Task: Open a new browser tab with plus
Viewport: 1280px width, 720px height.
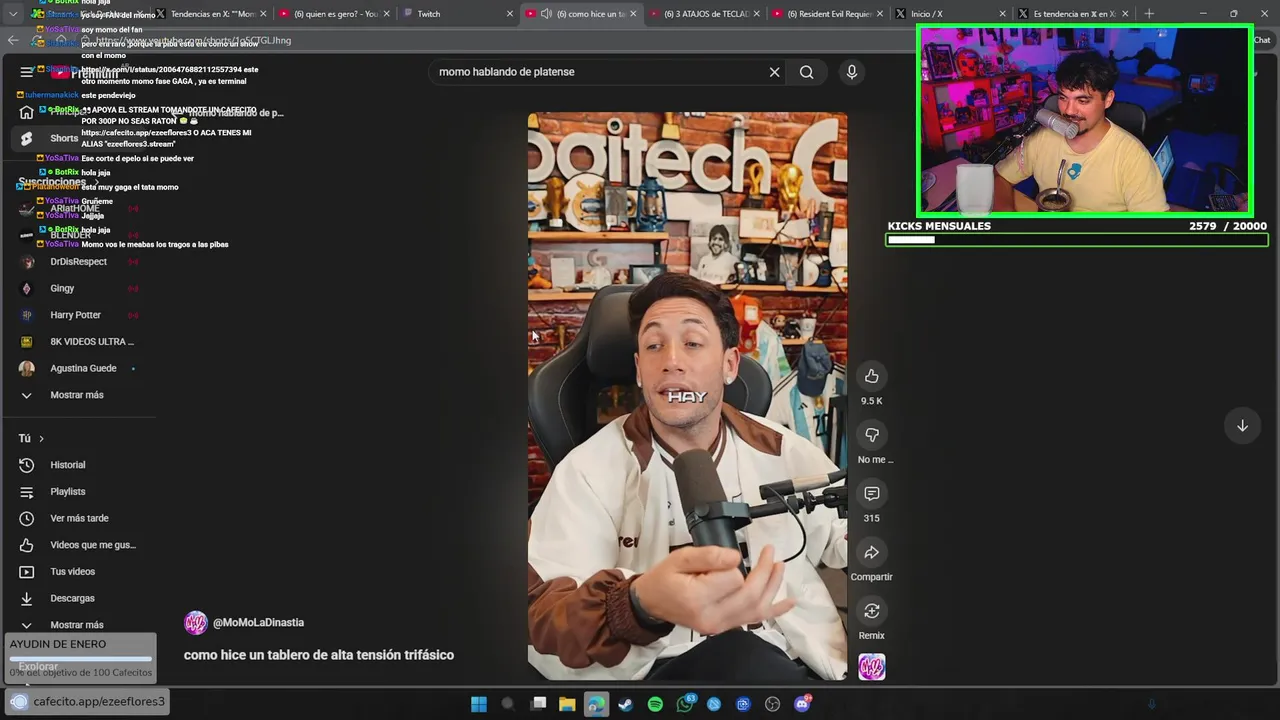Action: pos(1149,14)
